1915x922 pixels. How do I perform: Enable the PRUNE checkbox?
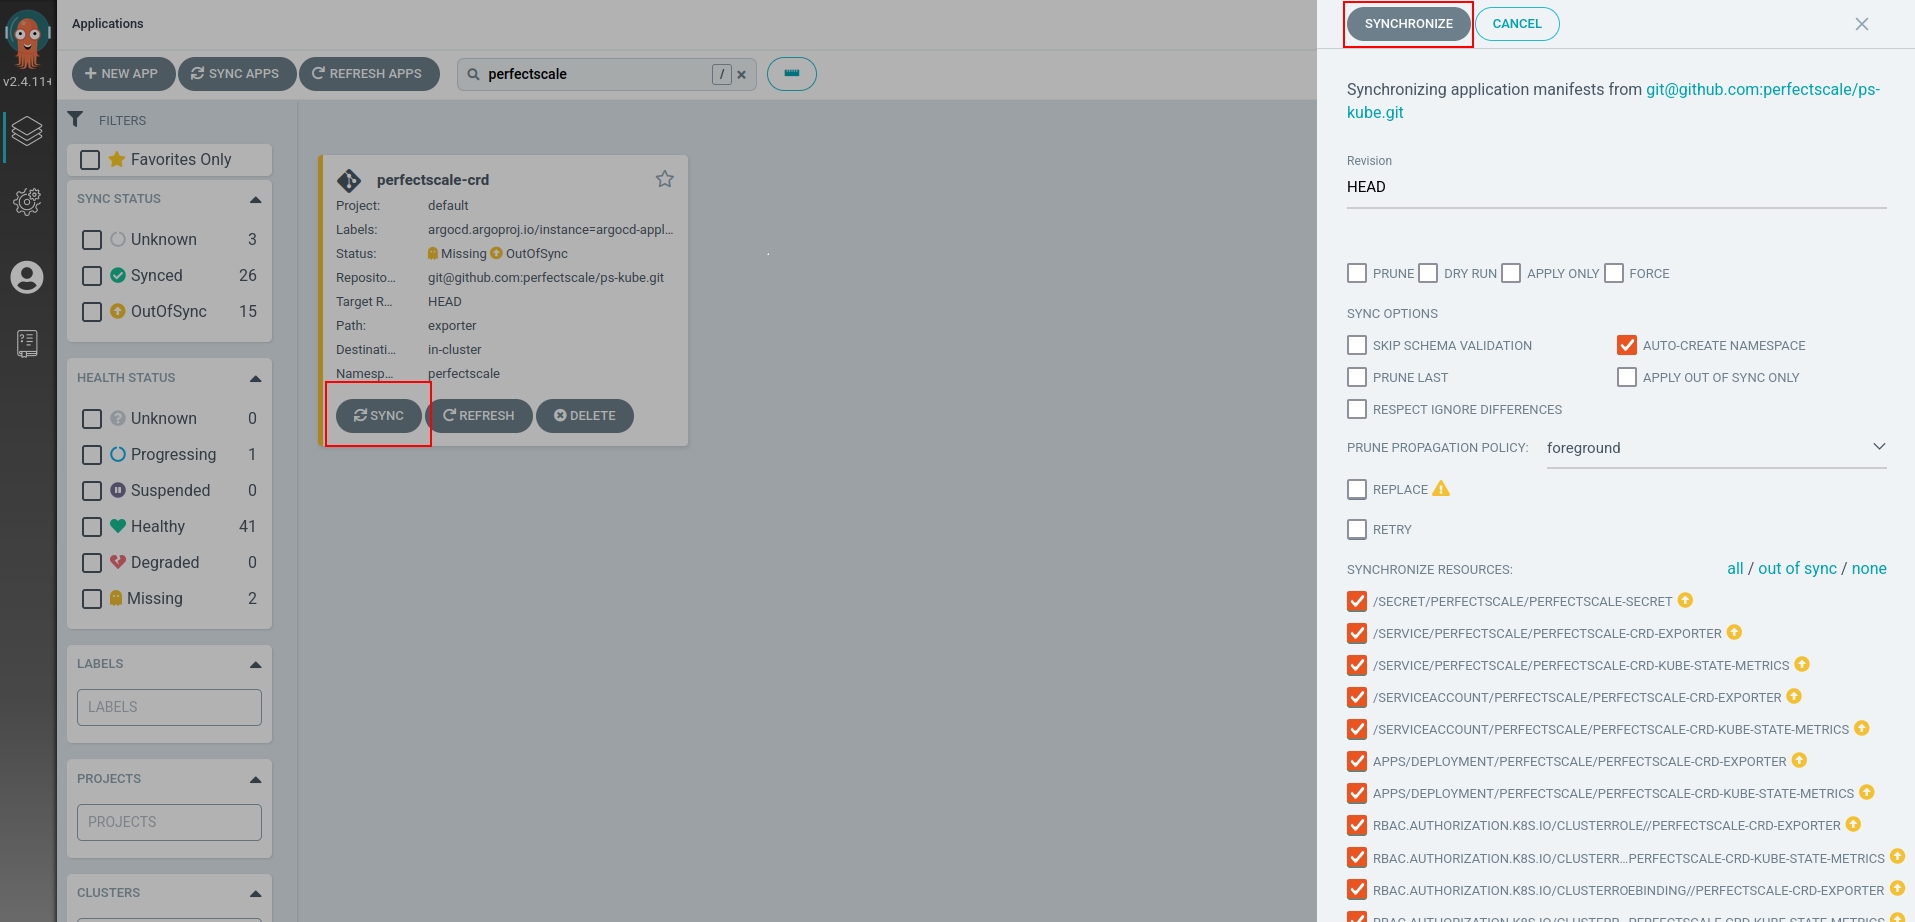(1356, 273)
